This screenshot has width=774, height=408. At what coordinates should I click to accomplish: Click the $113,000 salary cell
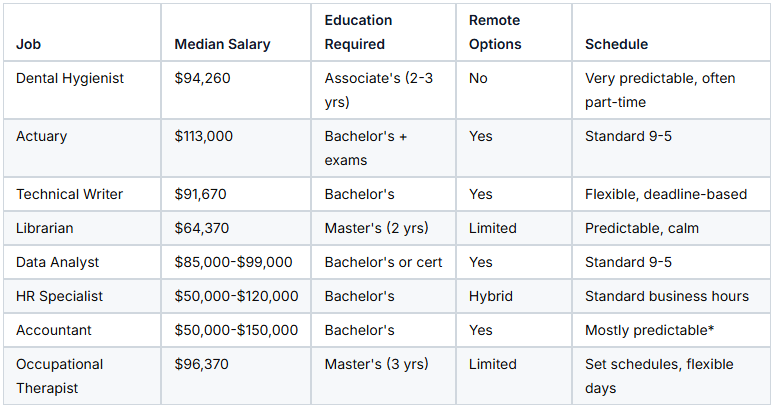(203, 136)
